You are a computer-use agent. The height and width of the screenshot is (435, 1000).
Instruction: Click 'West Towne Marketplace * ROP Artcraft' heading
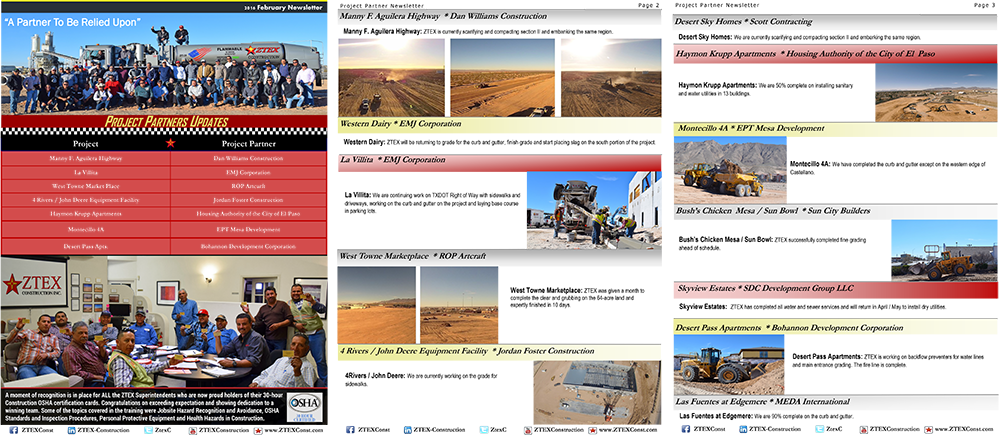coord(413,256)
